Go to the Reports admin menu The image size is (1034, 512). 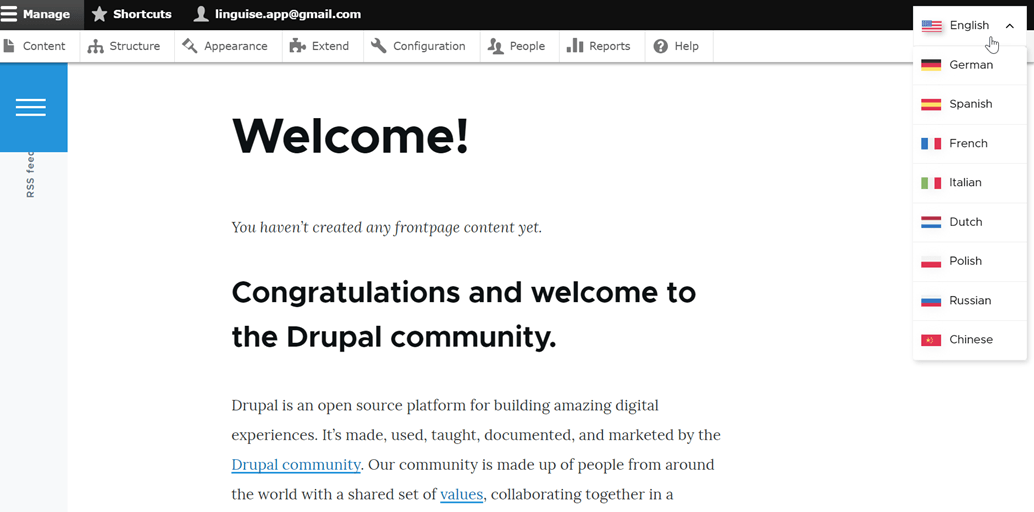click(602, 46)
